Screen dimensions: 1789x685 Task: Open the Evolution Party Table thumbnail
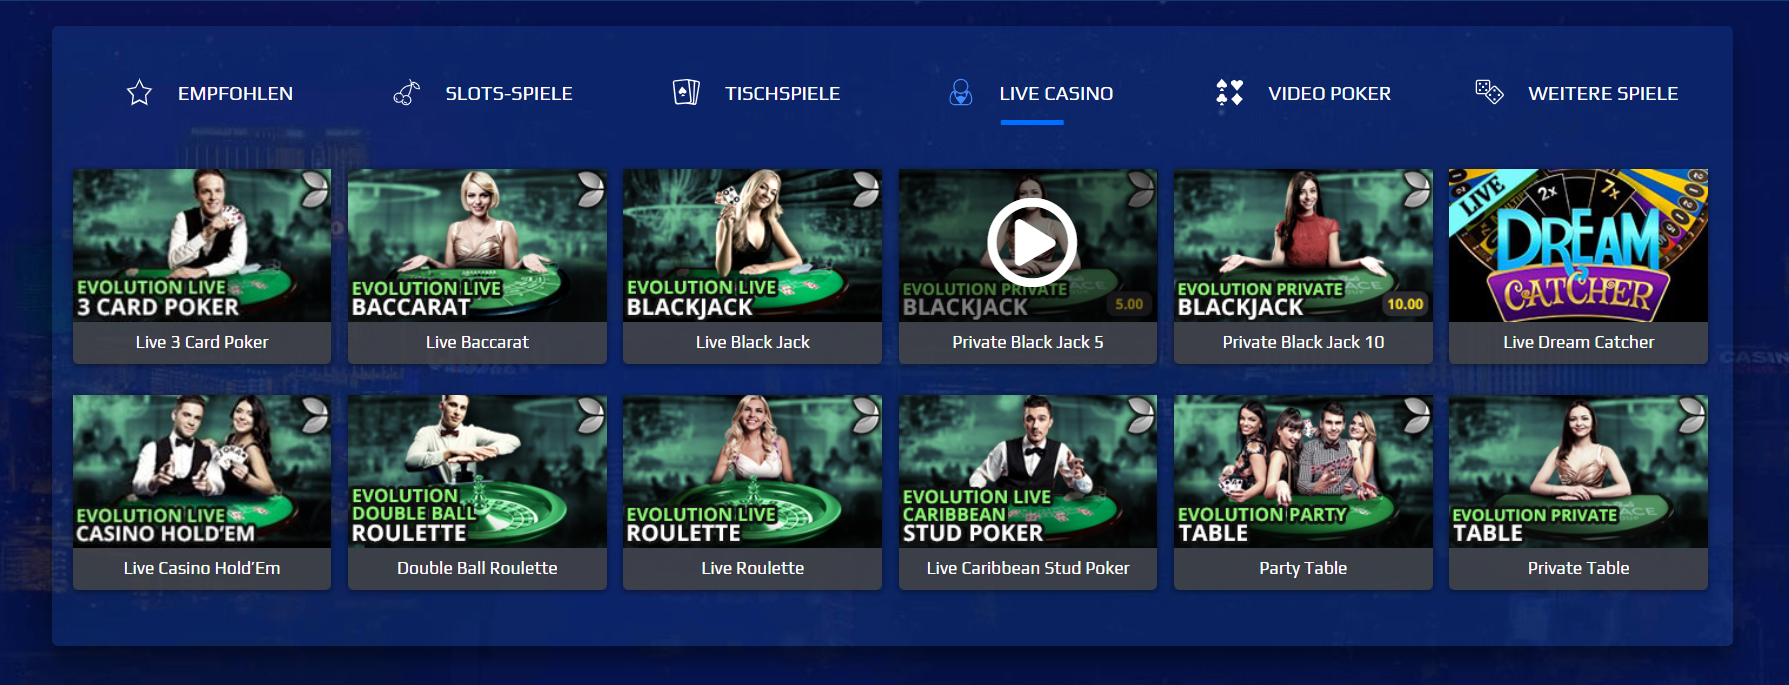pyautogui.click(x=1303, y=471)
